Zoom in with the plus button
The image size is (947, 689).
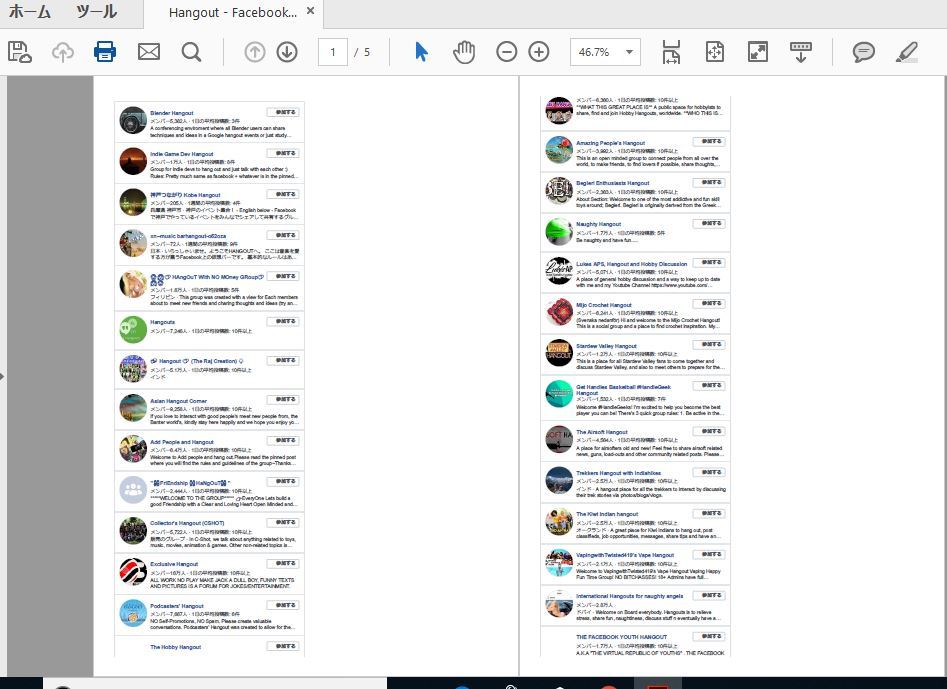539,52
